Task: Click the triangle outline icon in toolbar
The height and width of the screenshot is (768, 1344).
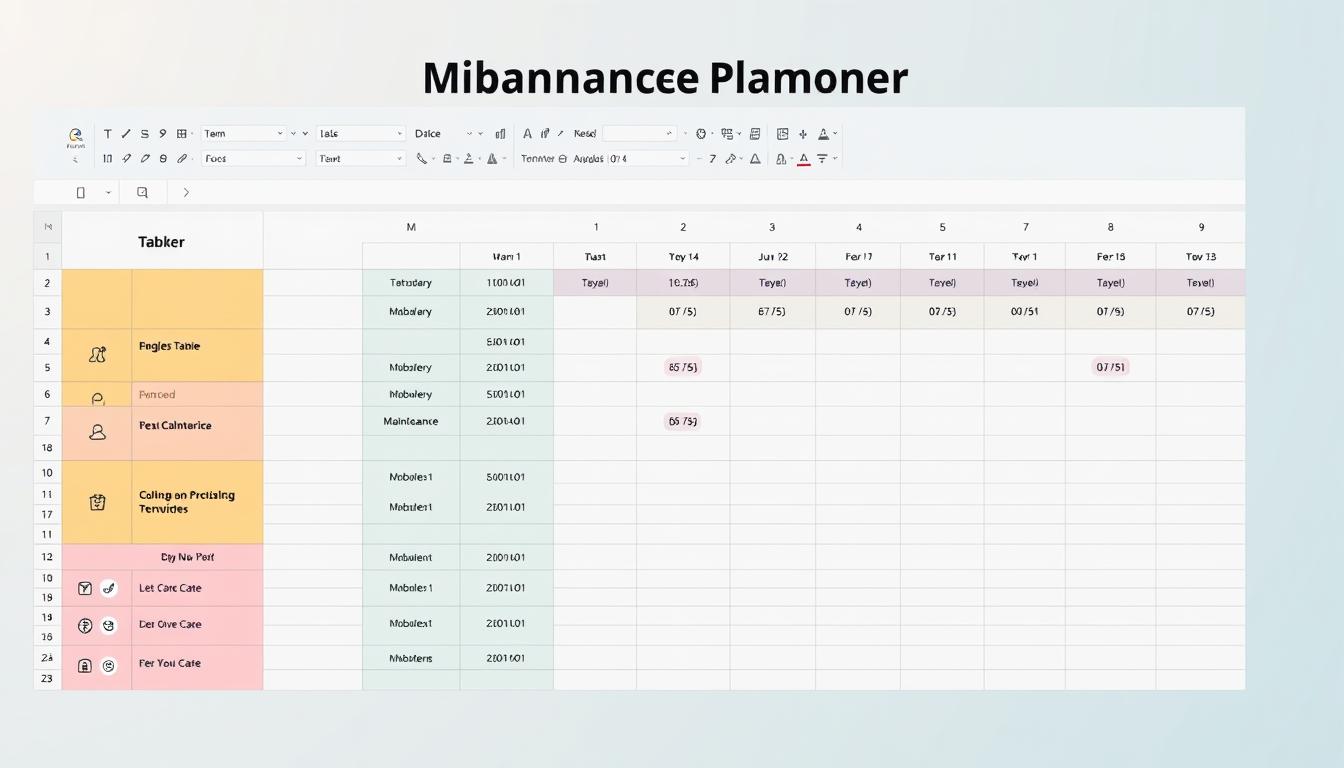Action: (755, 158)
